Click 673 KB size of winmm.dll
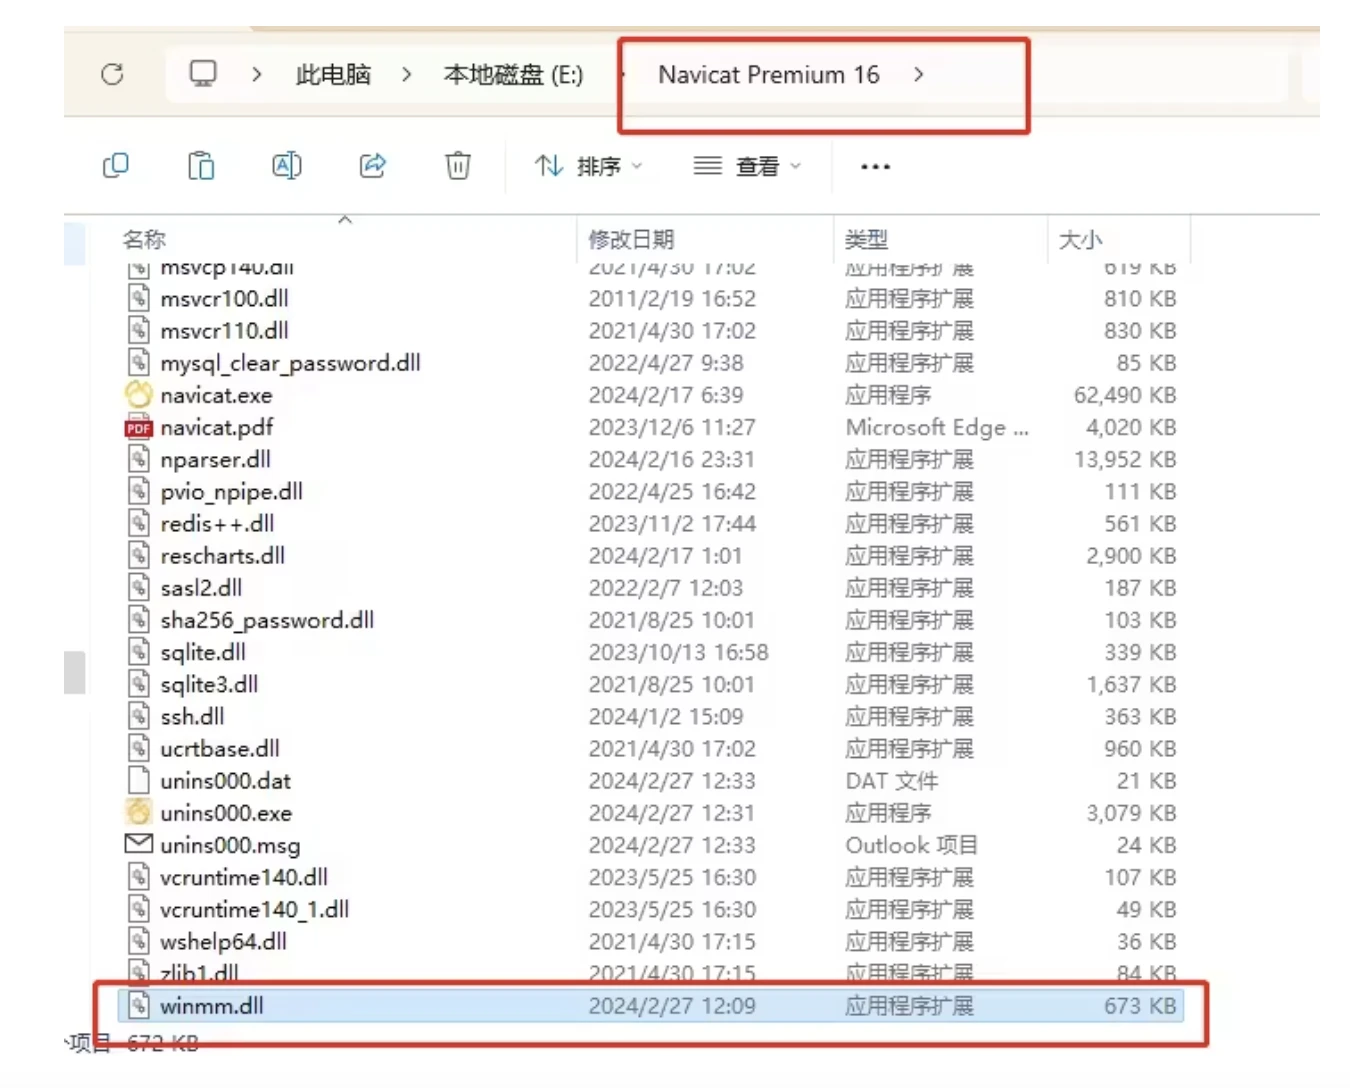The height and width of the screenshot is (1088, 1350). (1140, 1005)
